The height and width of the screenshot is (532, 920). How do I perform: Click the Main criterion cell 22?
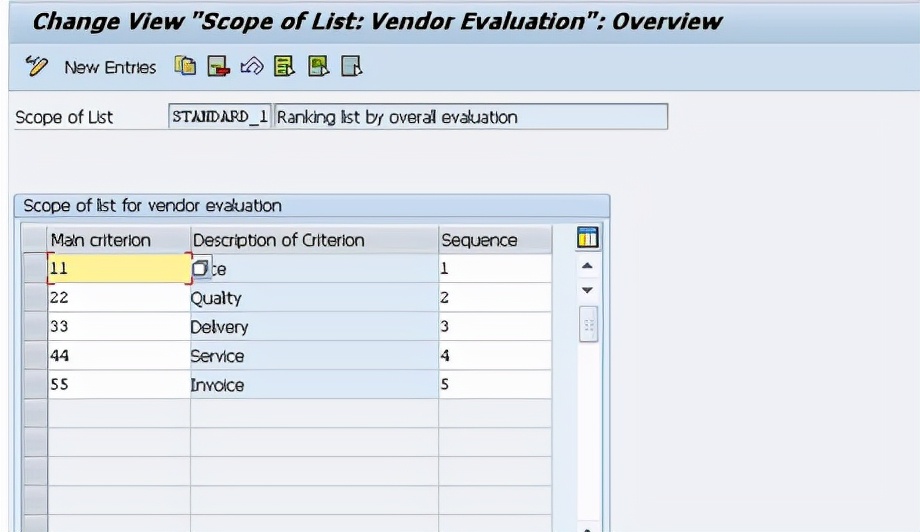point(119,297)
